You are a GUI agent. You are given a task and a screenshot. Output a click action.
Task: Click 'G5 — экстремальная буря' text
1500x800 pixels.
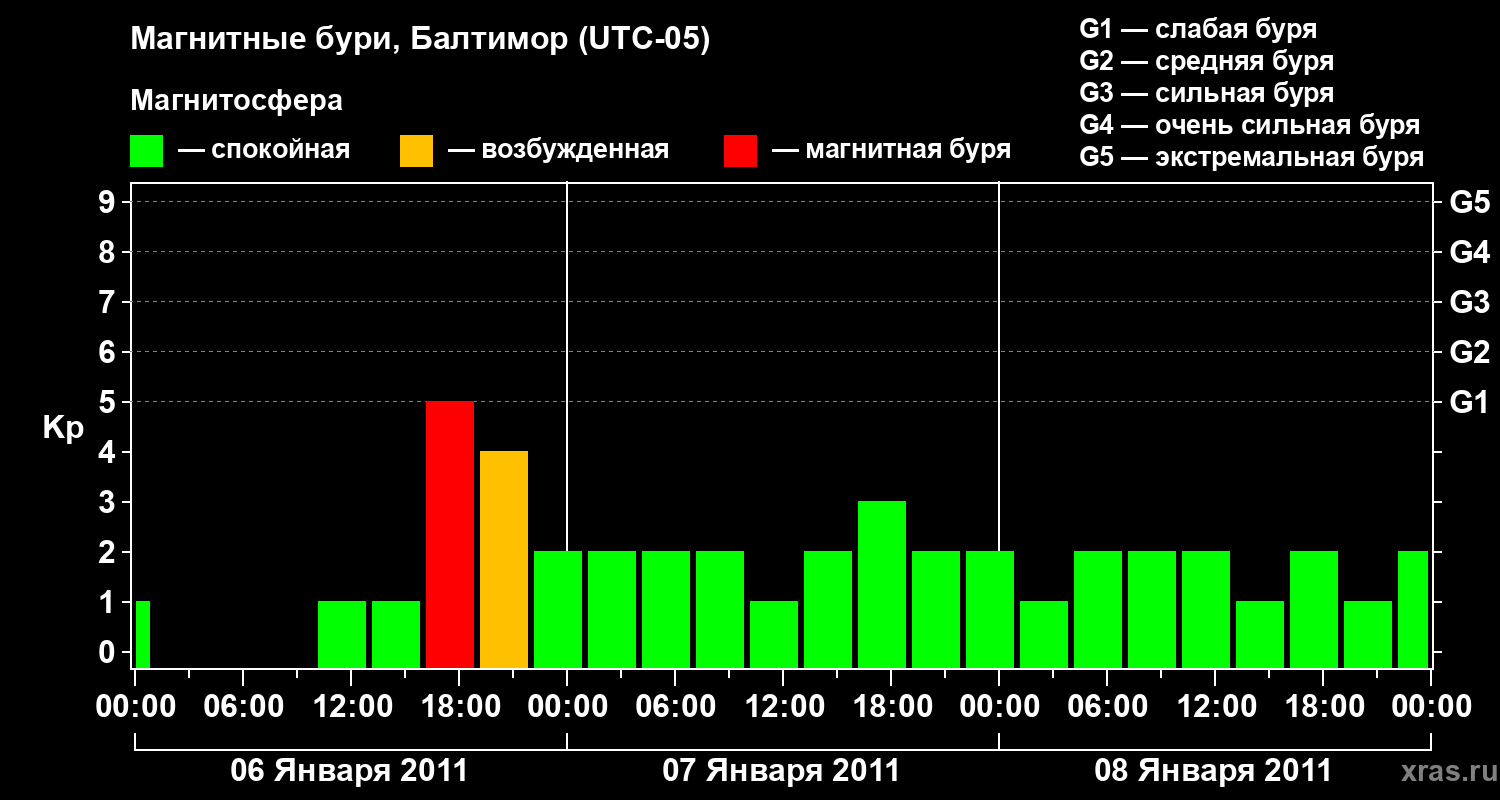click(x=1252, y=157)
